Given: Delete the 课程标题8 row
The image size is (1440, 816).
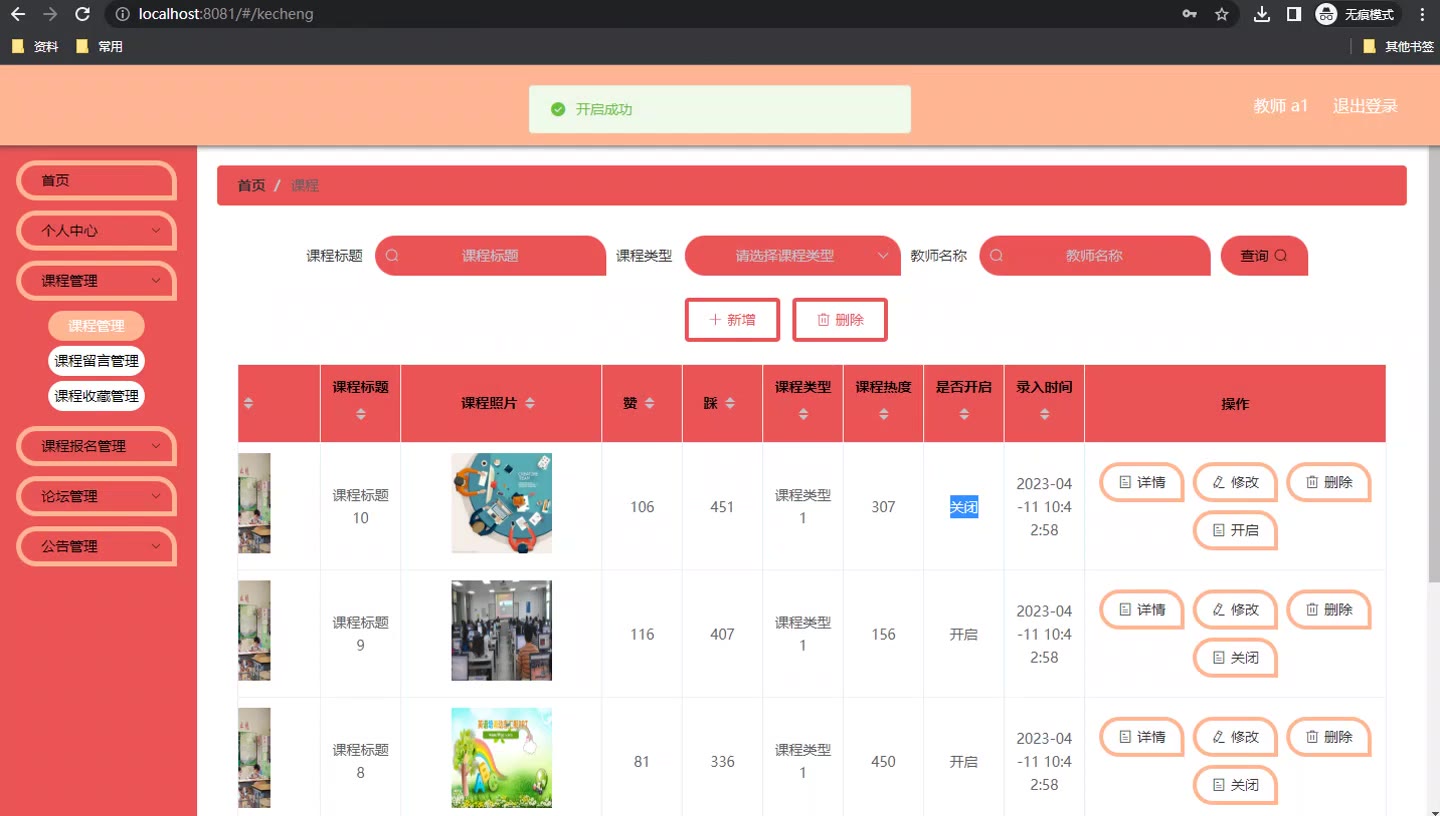Looking at the screenshot, I should pyautogui.click(x=1328, y=737).
